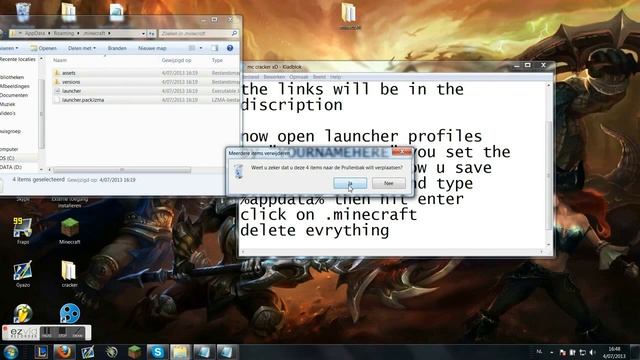This screenshot has width=640, height=360.
Task: Open Beeld menu in Kladblok
Action: click(319, 77)
